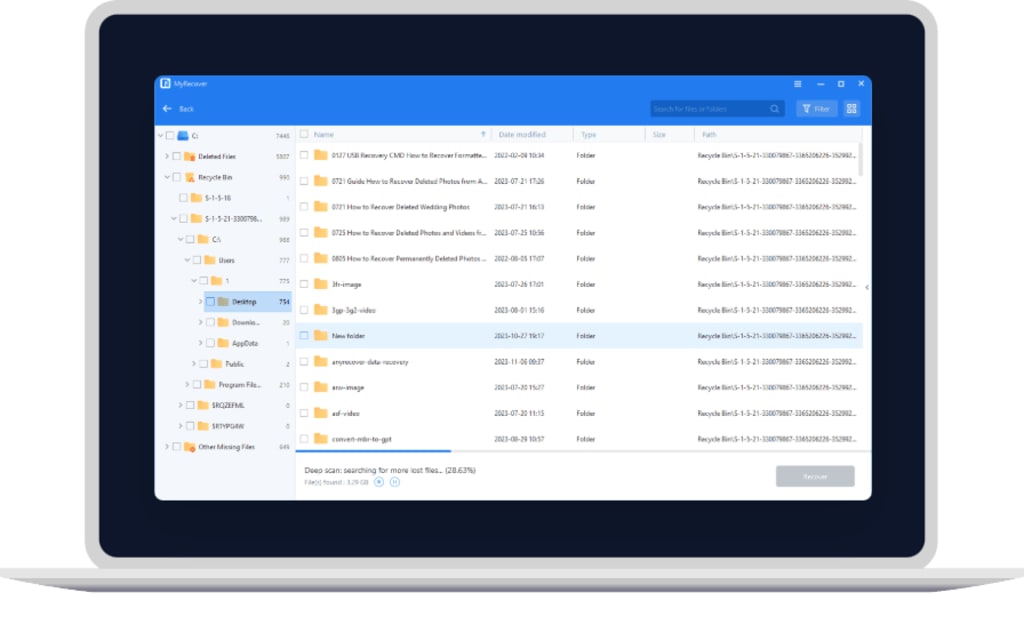Click folder icon of arw-image row
Viewport: 1024px width, 617px height.
tap(320, 387)
